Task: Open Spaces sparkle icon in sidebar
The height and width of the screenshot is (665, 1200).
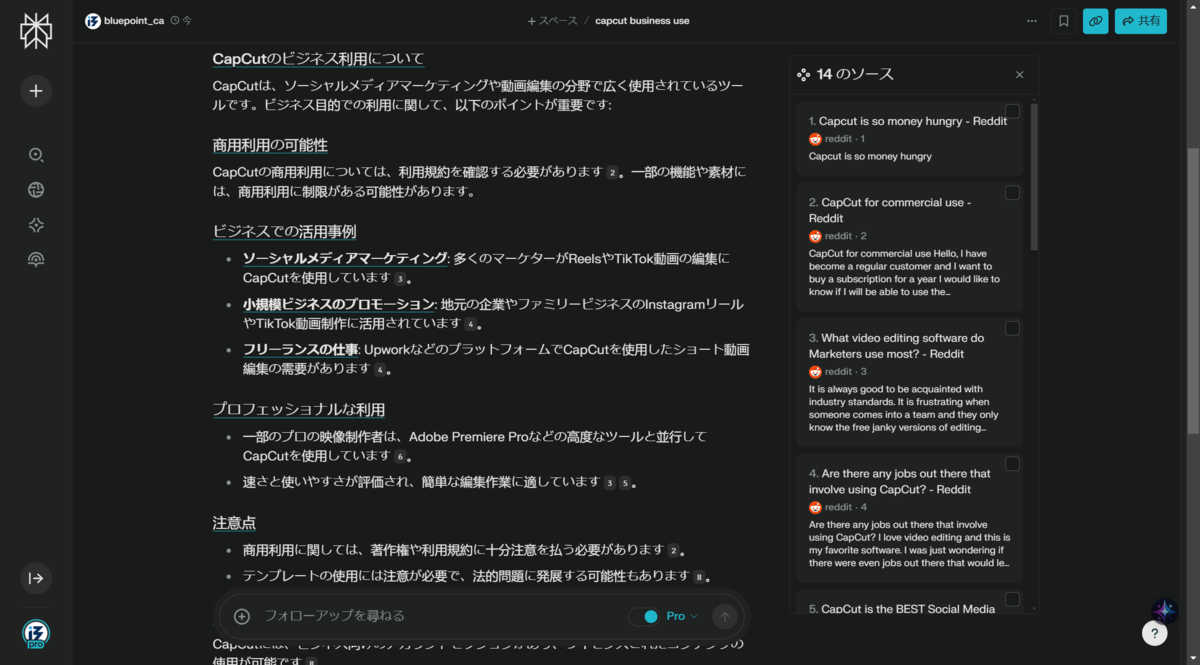Action: point(36,225)
